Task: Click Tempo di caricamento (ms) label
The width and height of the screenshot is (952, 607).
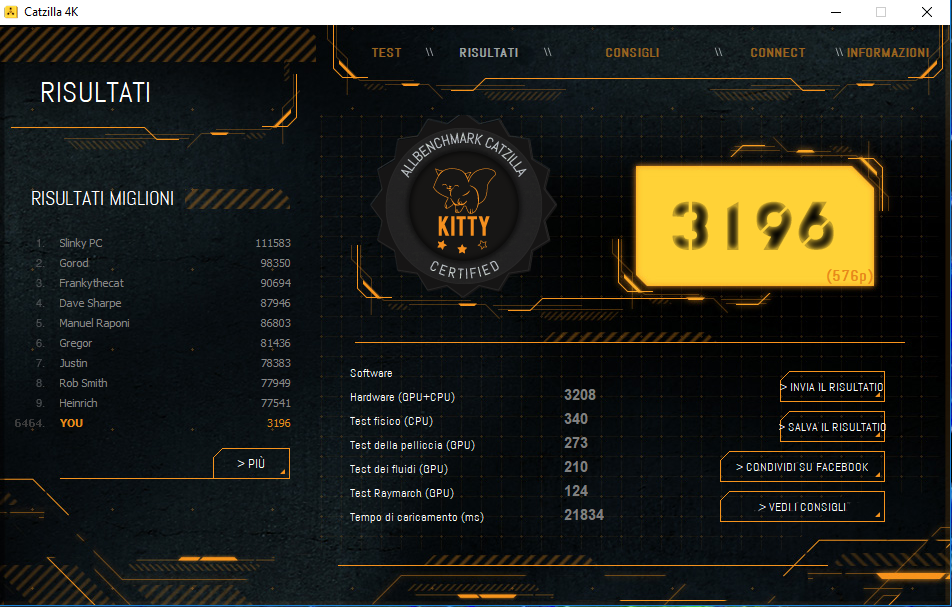Action: click(x=416, y=517)
